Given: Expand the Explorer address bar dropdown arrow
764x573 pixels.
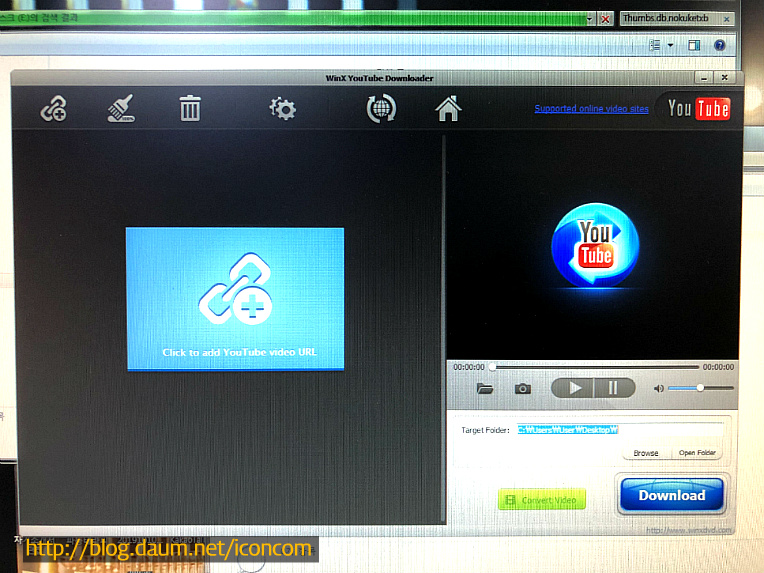Looking at the screenshot, I should tap(590, 19).
